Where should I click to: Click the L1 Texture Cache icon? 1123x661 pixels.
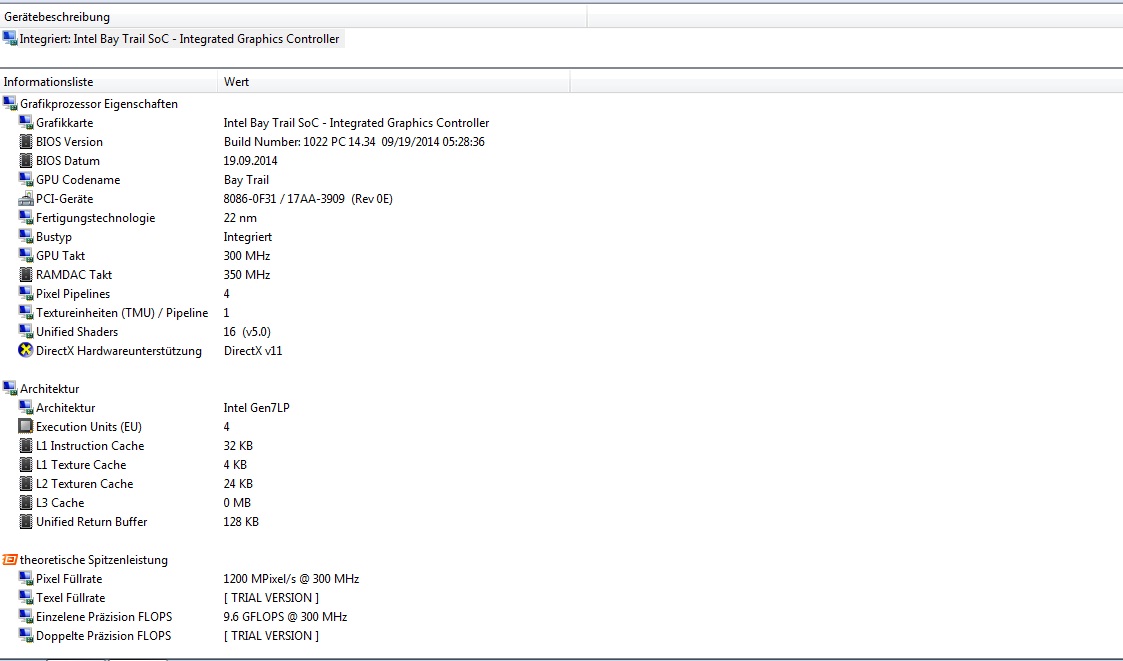[26, 465]
